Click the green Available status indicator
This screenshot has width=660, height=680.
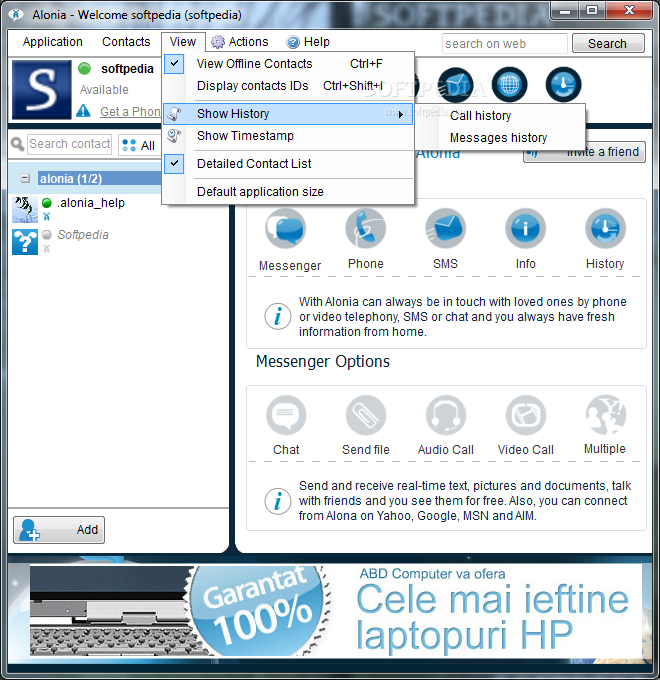[85, 69]
